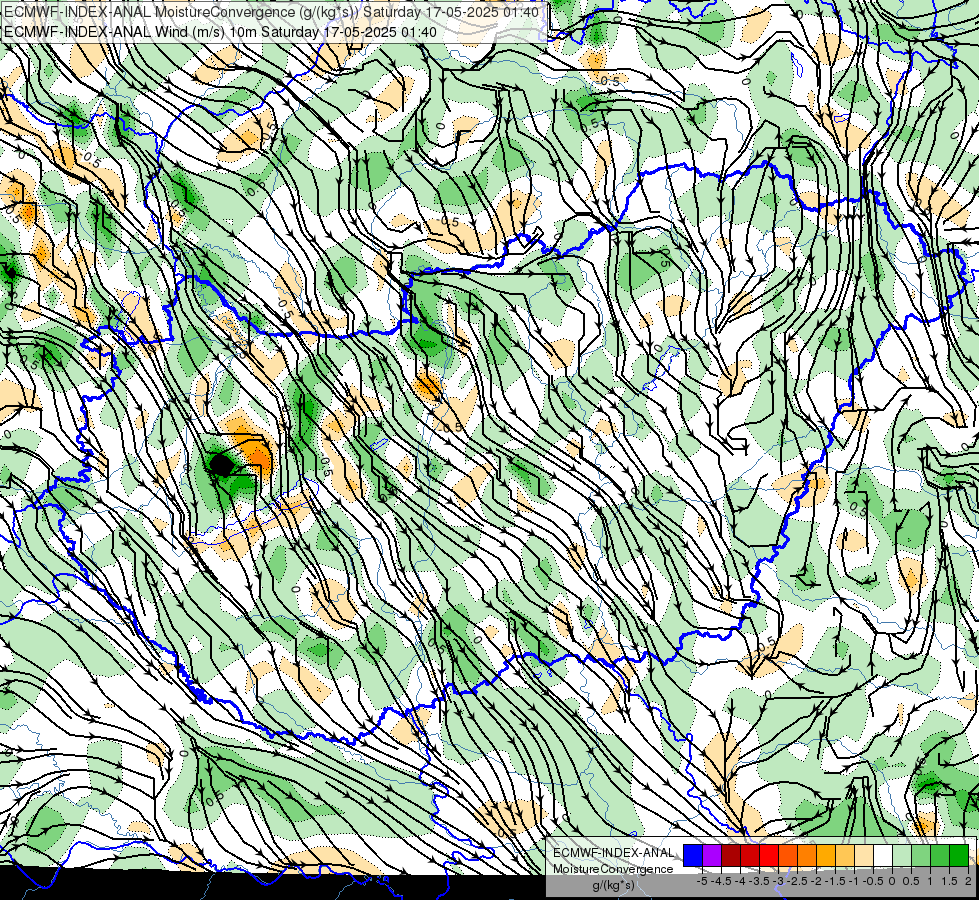This screenshot has width=979, height=900.
Task: Click the 1.5 legend tick label
Action: (950, 881)
